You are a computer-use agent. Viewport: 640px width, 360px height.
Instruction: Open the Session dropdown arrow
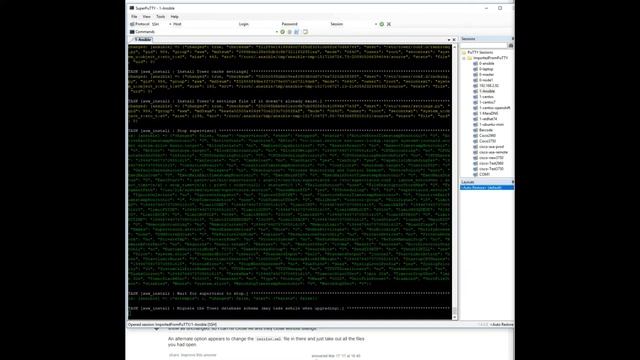point(376,24)
